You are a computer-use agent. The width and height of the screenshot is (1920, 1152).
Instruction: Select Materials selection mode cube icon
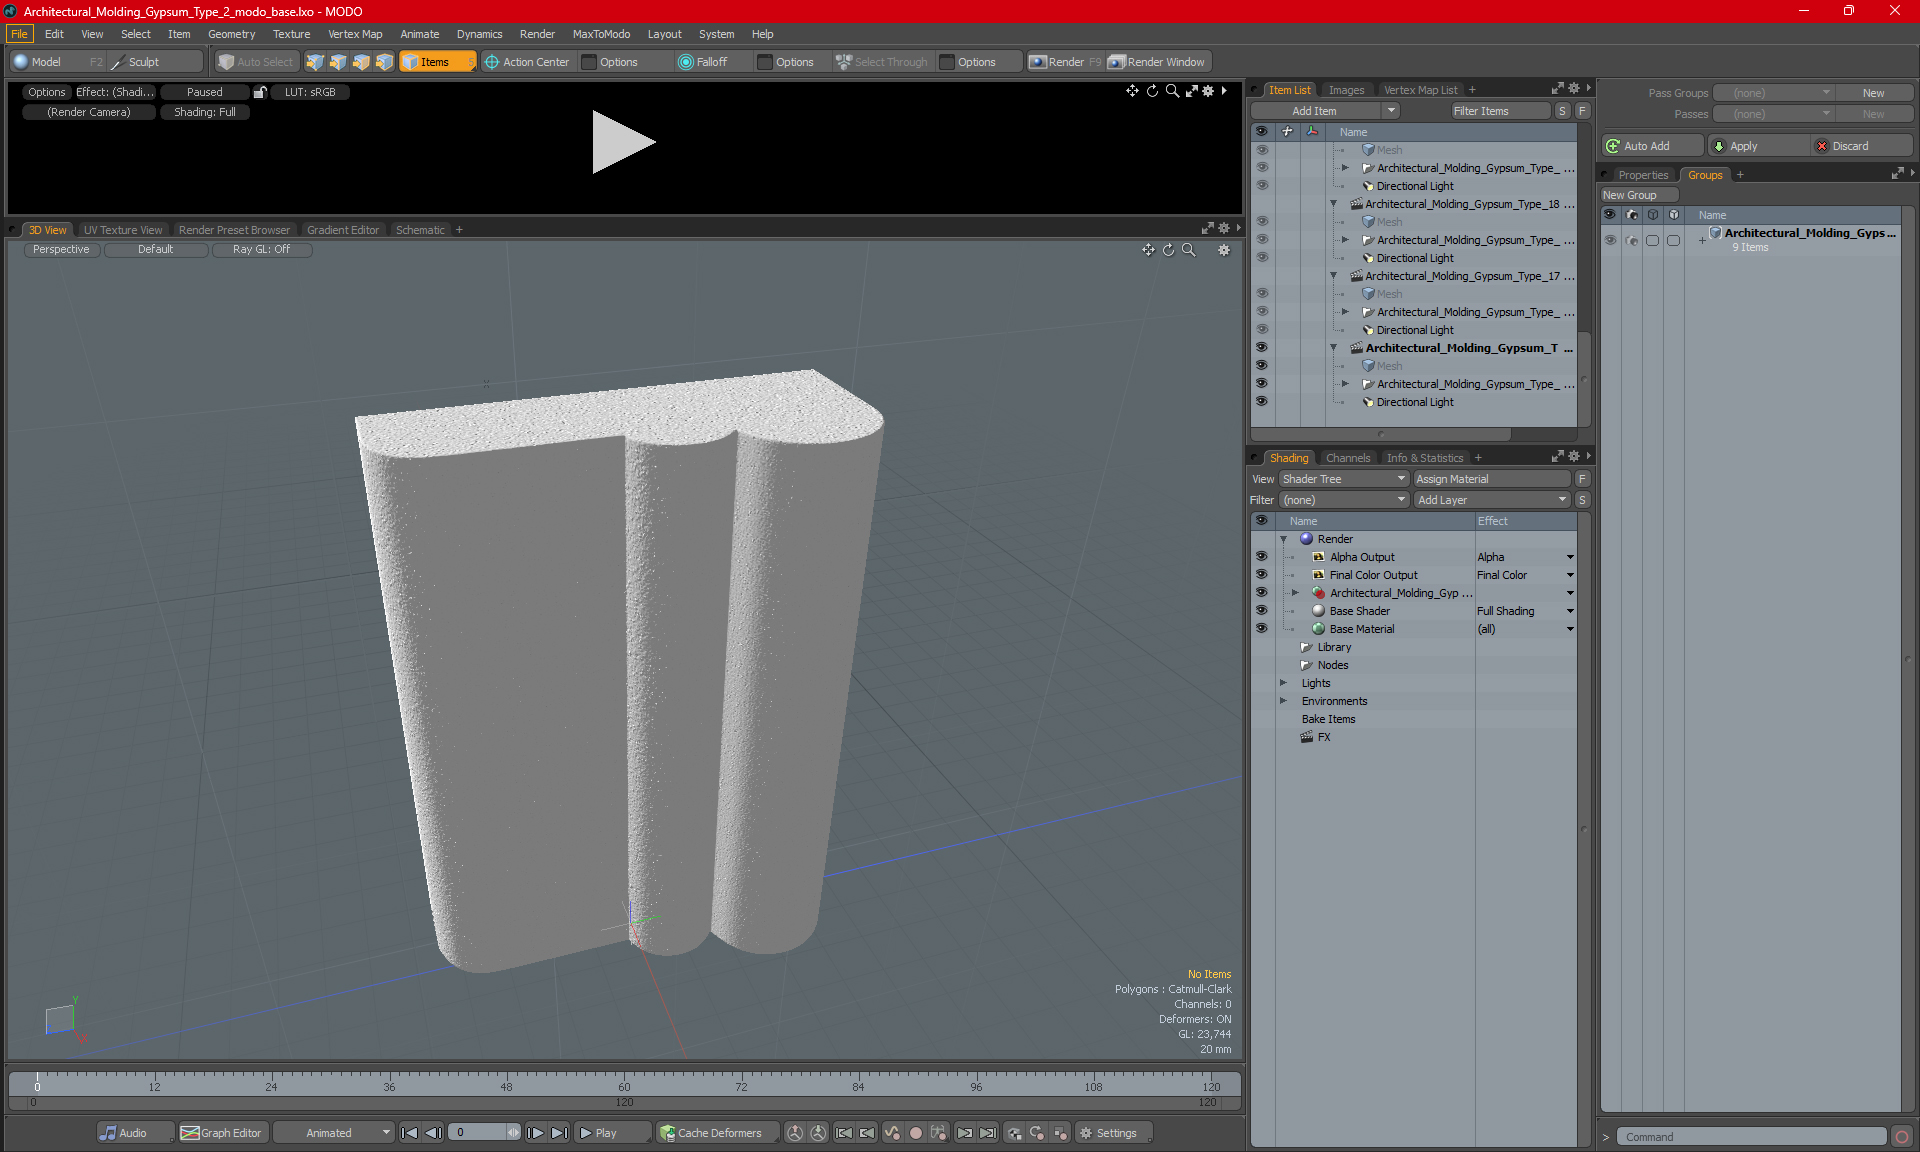(x=384, y=62)
